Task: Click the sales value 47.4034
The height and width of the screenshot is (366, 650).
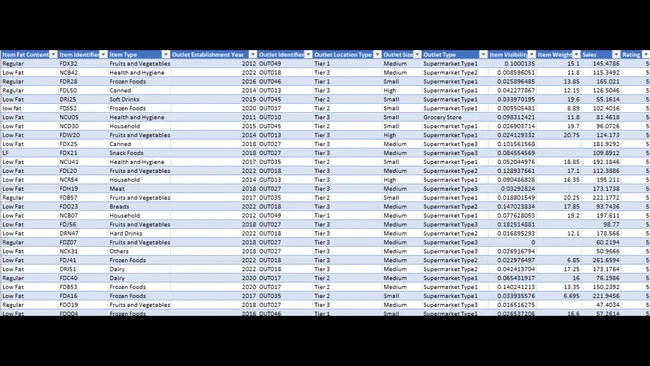Action: pos(601,305)
